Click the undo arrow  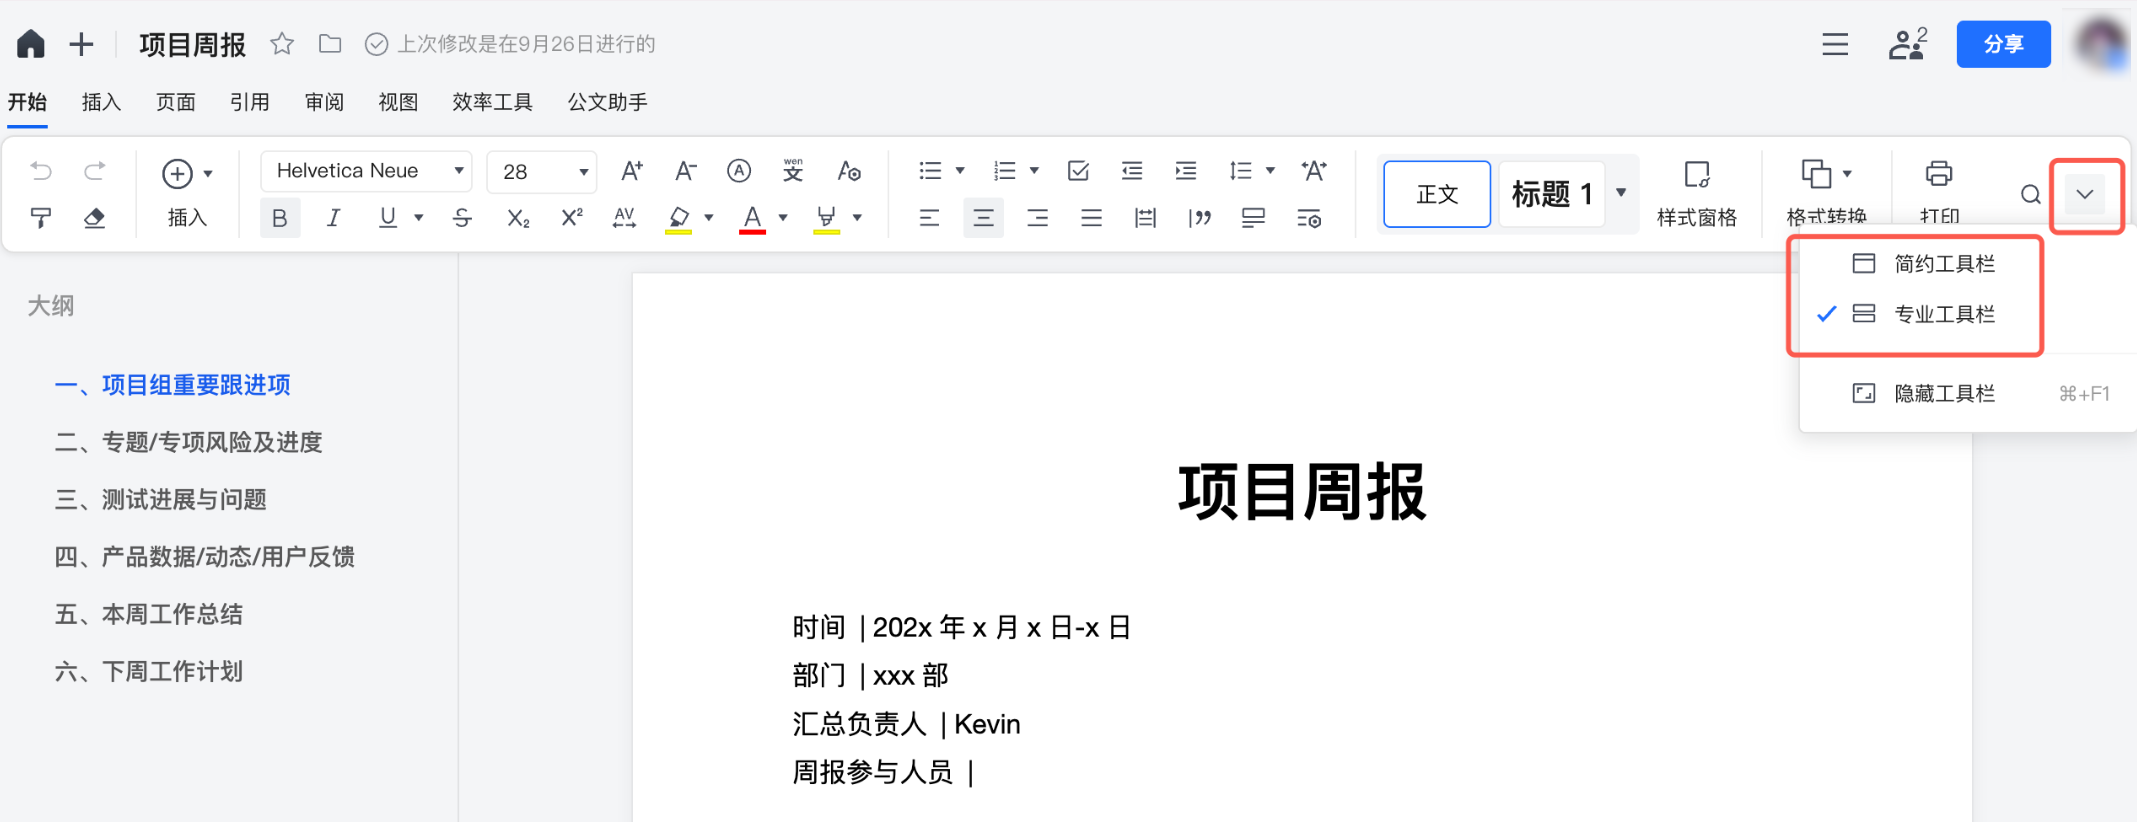click(41, 171)
